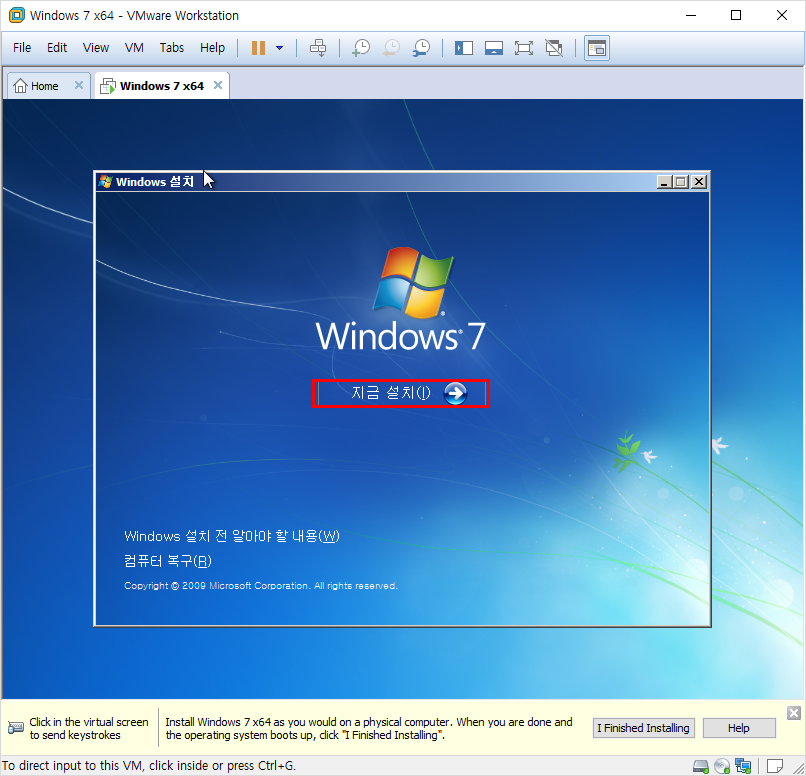This screenshot has height=776, width=806.
Task: Open the File menu
Action: tap(22, 48)
